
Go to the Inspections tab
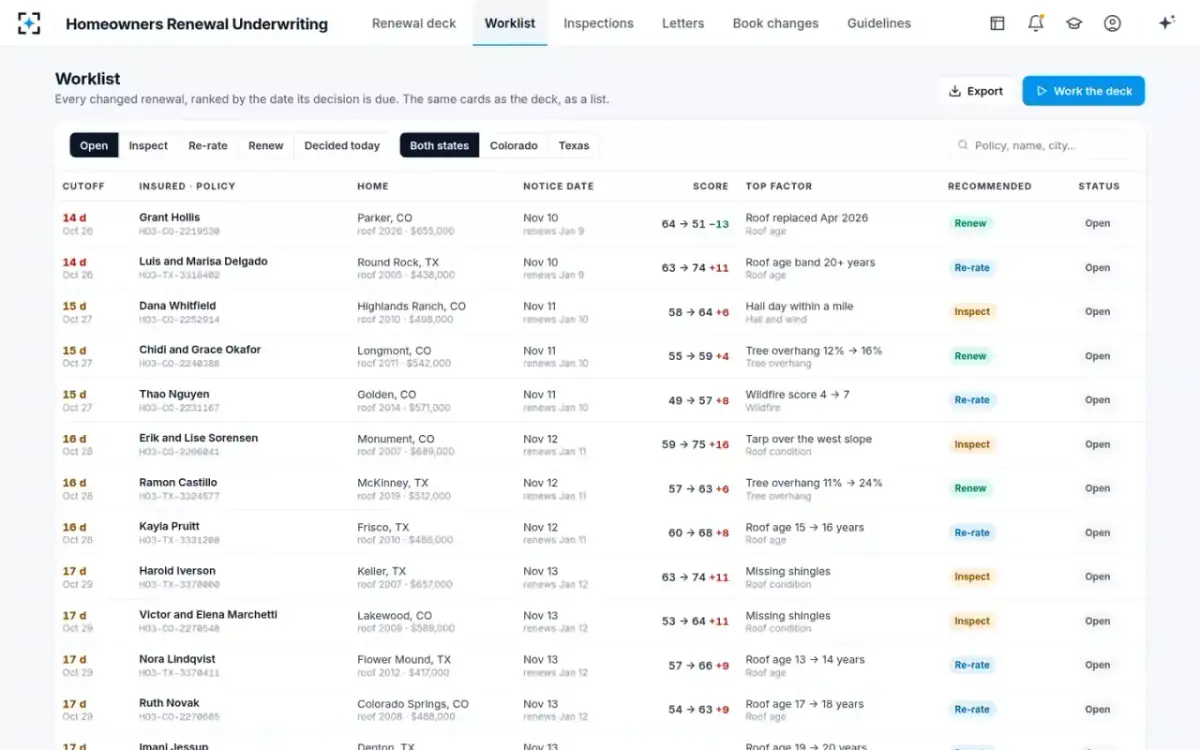(x=598, y=23)
